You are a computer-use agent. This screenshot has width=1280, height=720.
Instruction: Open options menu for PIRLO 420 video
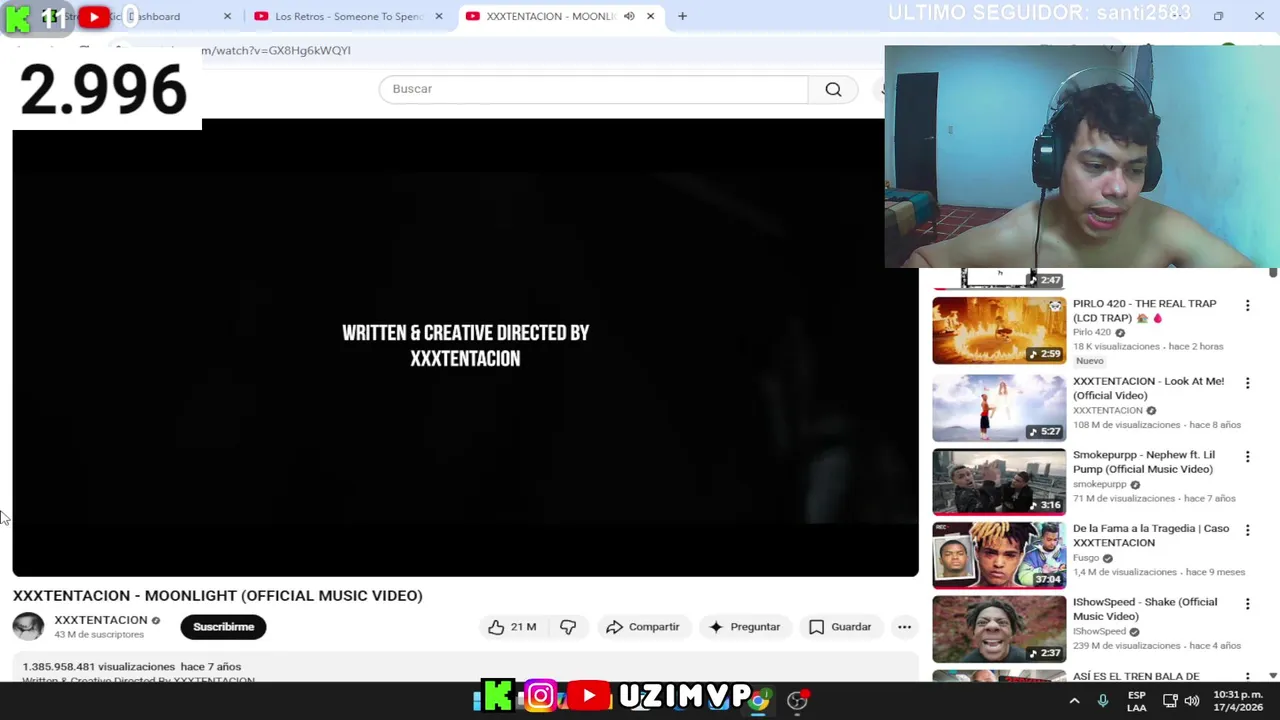1247,305
